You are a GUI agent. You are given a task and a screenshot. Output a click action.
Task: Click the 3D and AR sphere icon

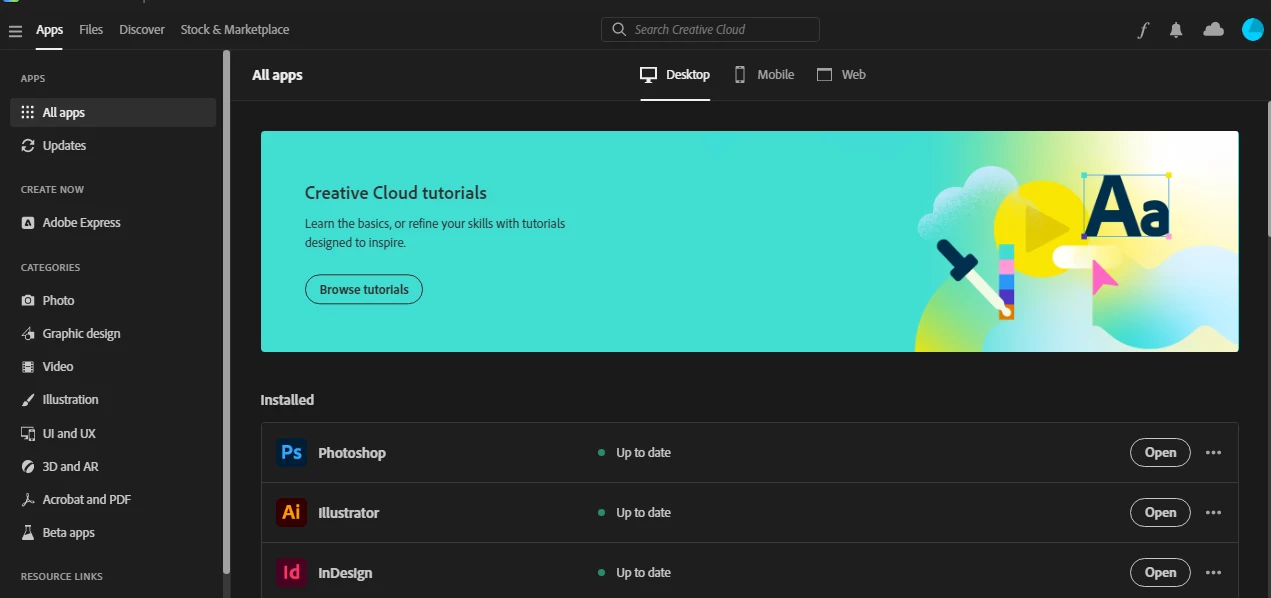(x=28, y=467)
